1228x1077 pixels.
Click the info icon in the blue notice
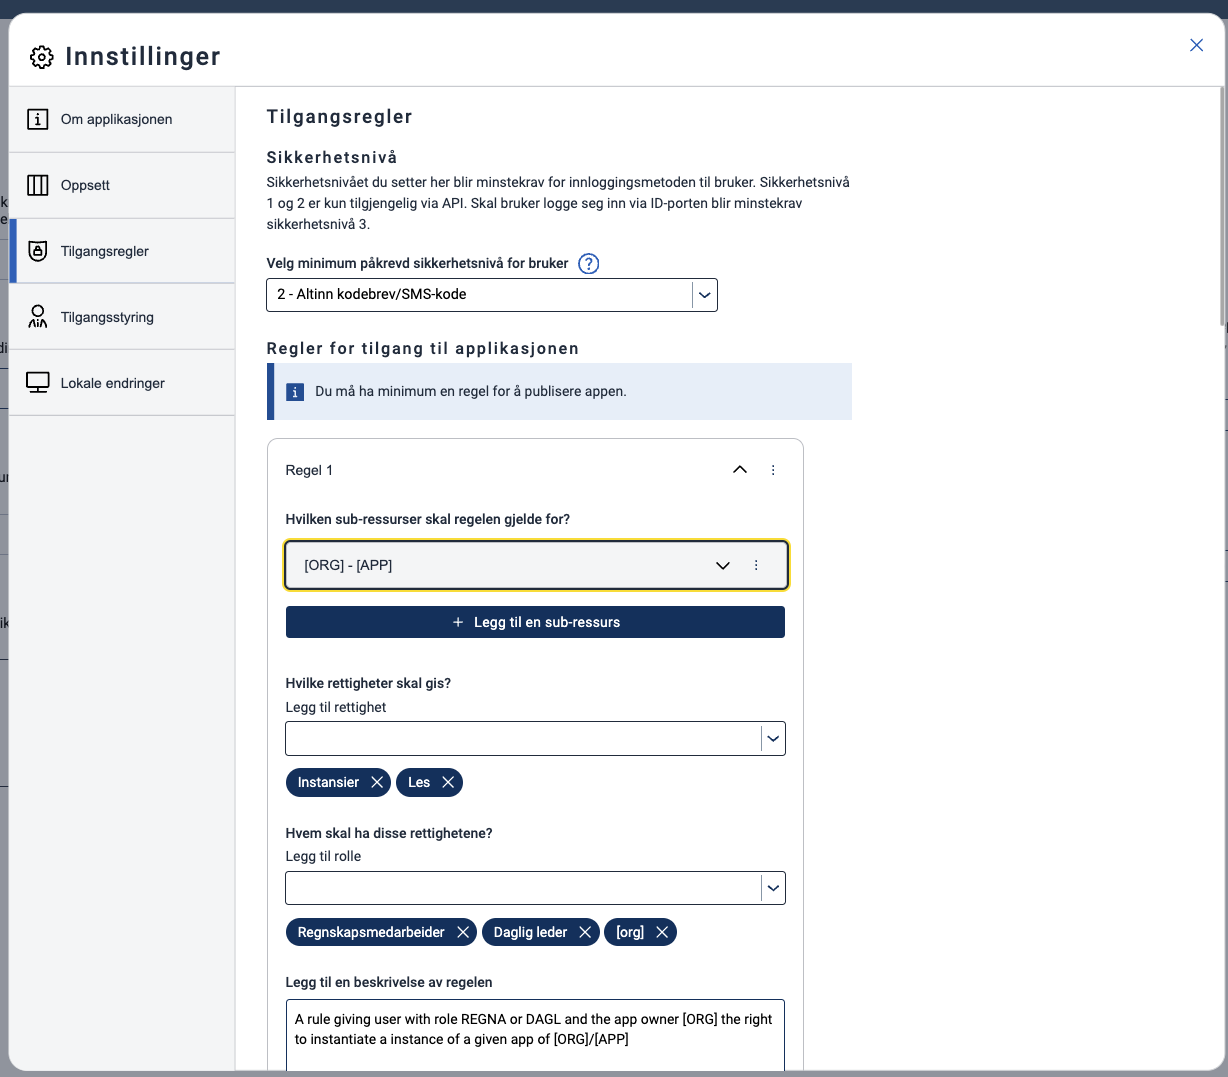(x=295, y=392)
